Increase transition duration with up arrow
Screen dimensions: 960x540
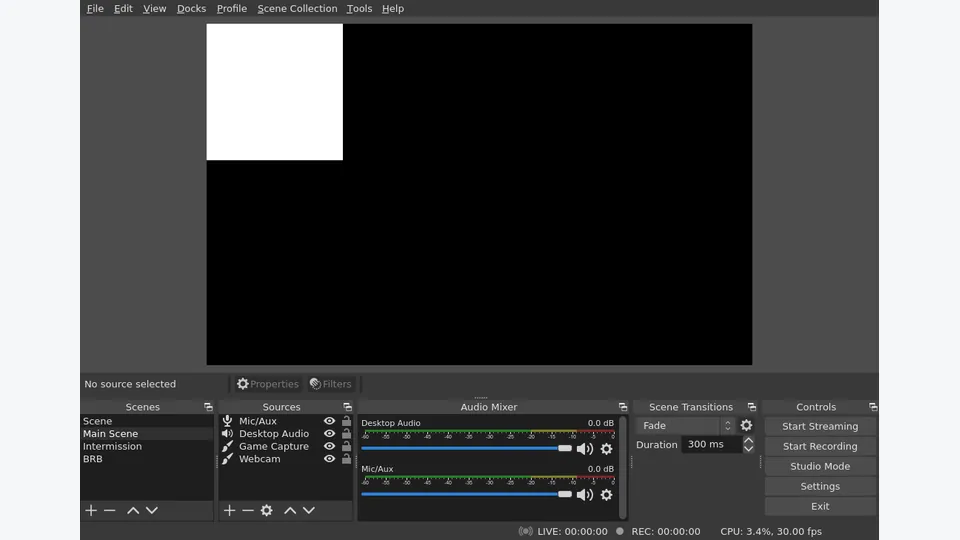pos(748,440)
